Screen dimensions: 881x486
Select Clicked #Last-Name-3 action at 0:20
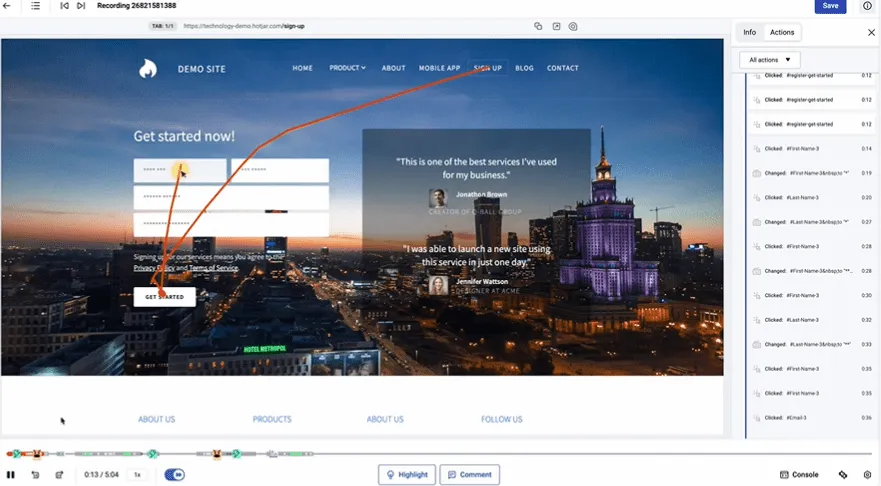812,198
